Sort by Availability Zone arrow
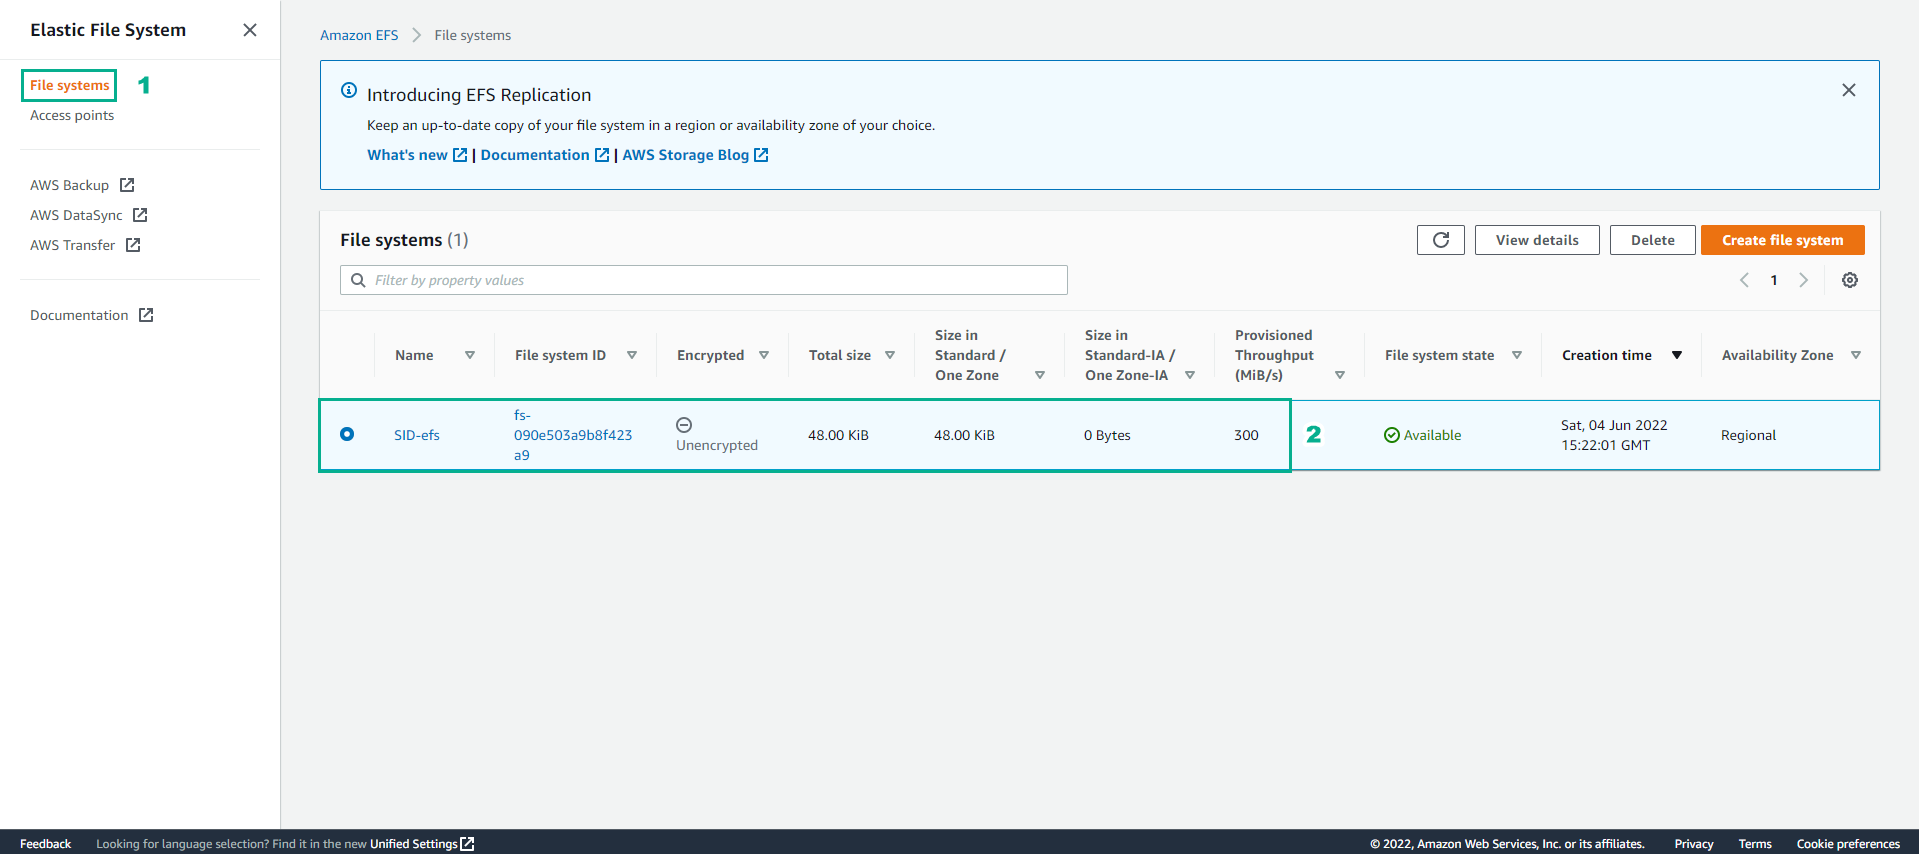This screenshot has width=1919, height=854. (x=1856, y=355)
